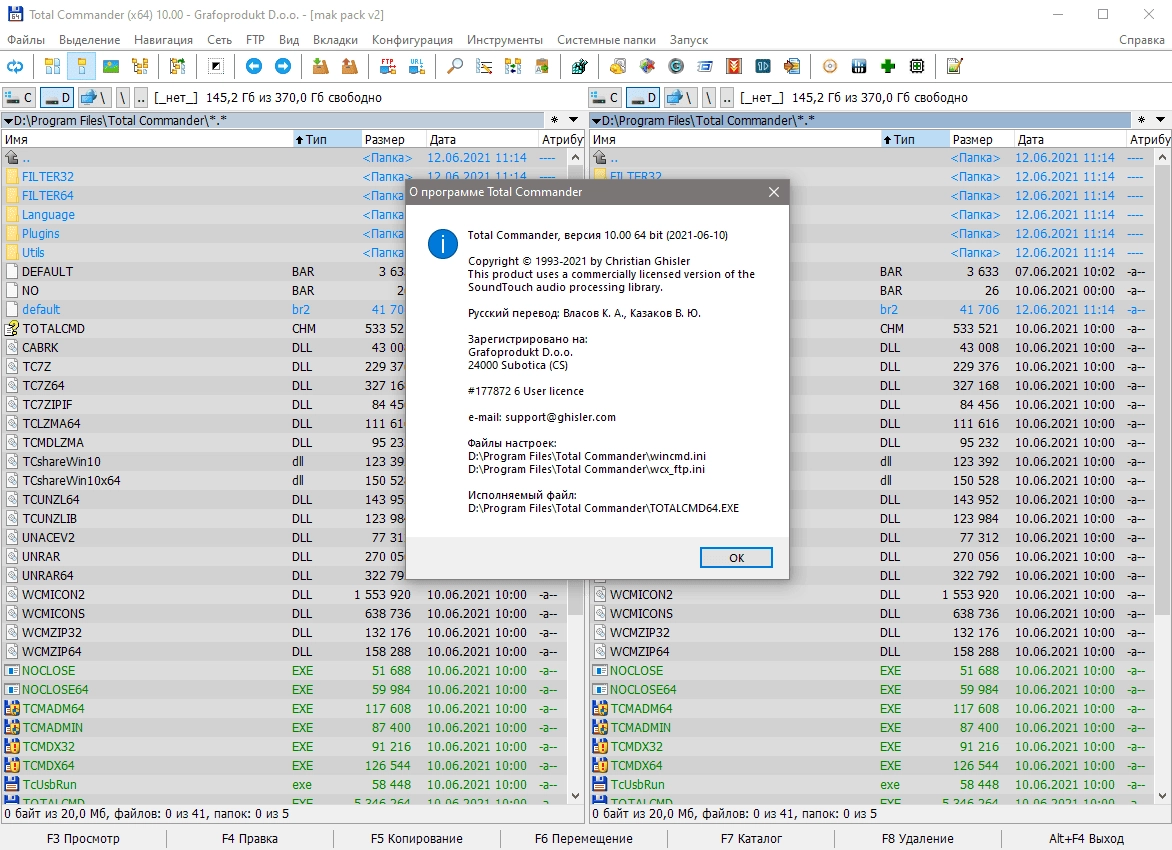Open the Файлы menu
This screenshot has height=850, width=1172.
coord(25,40)
